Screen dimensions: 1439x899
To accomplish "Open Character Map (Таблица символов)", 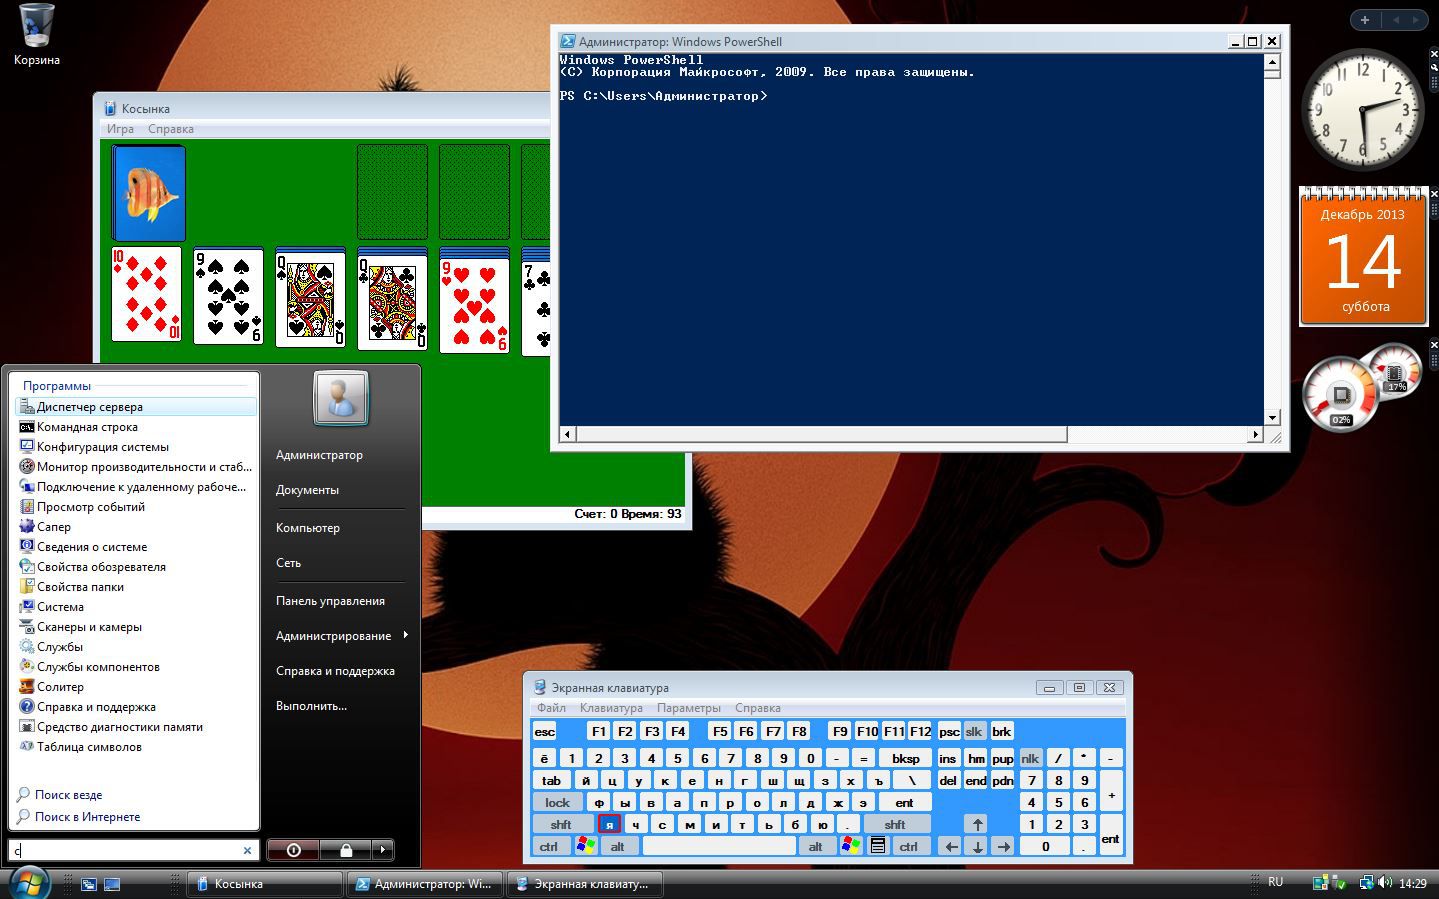I will [x=136, y=747].
